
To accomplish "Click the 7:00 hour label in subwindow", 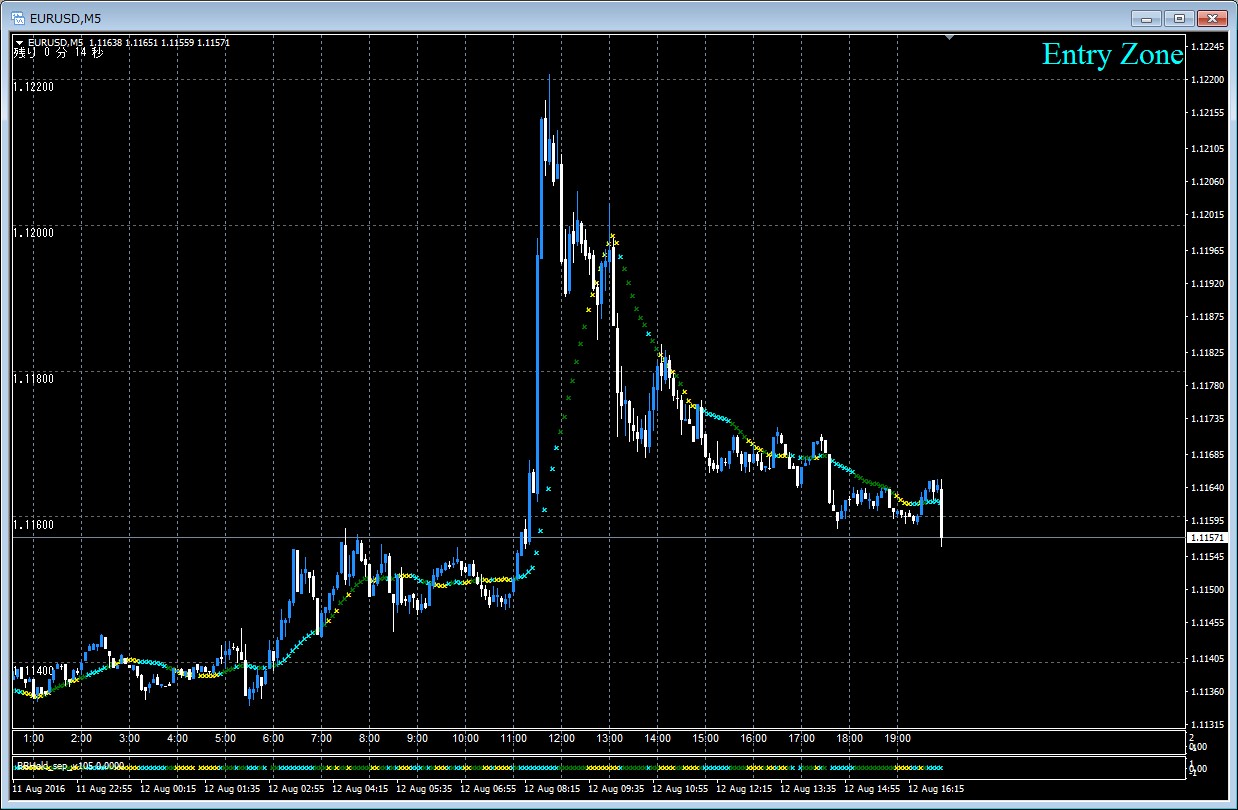I will pos(321,739).
